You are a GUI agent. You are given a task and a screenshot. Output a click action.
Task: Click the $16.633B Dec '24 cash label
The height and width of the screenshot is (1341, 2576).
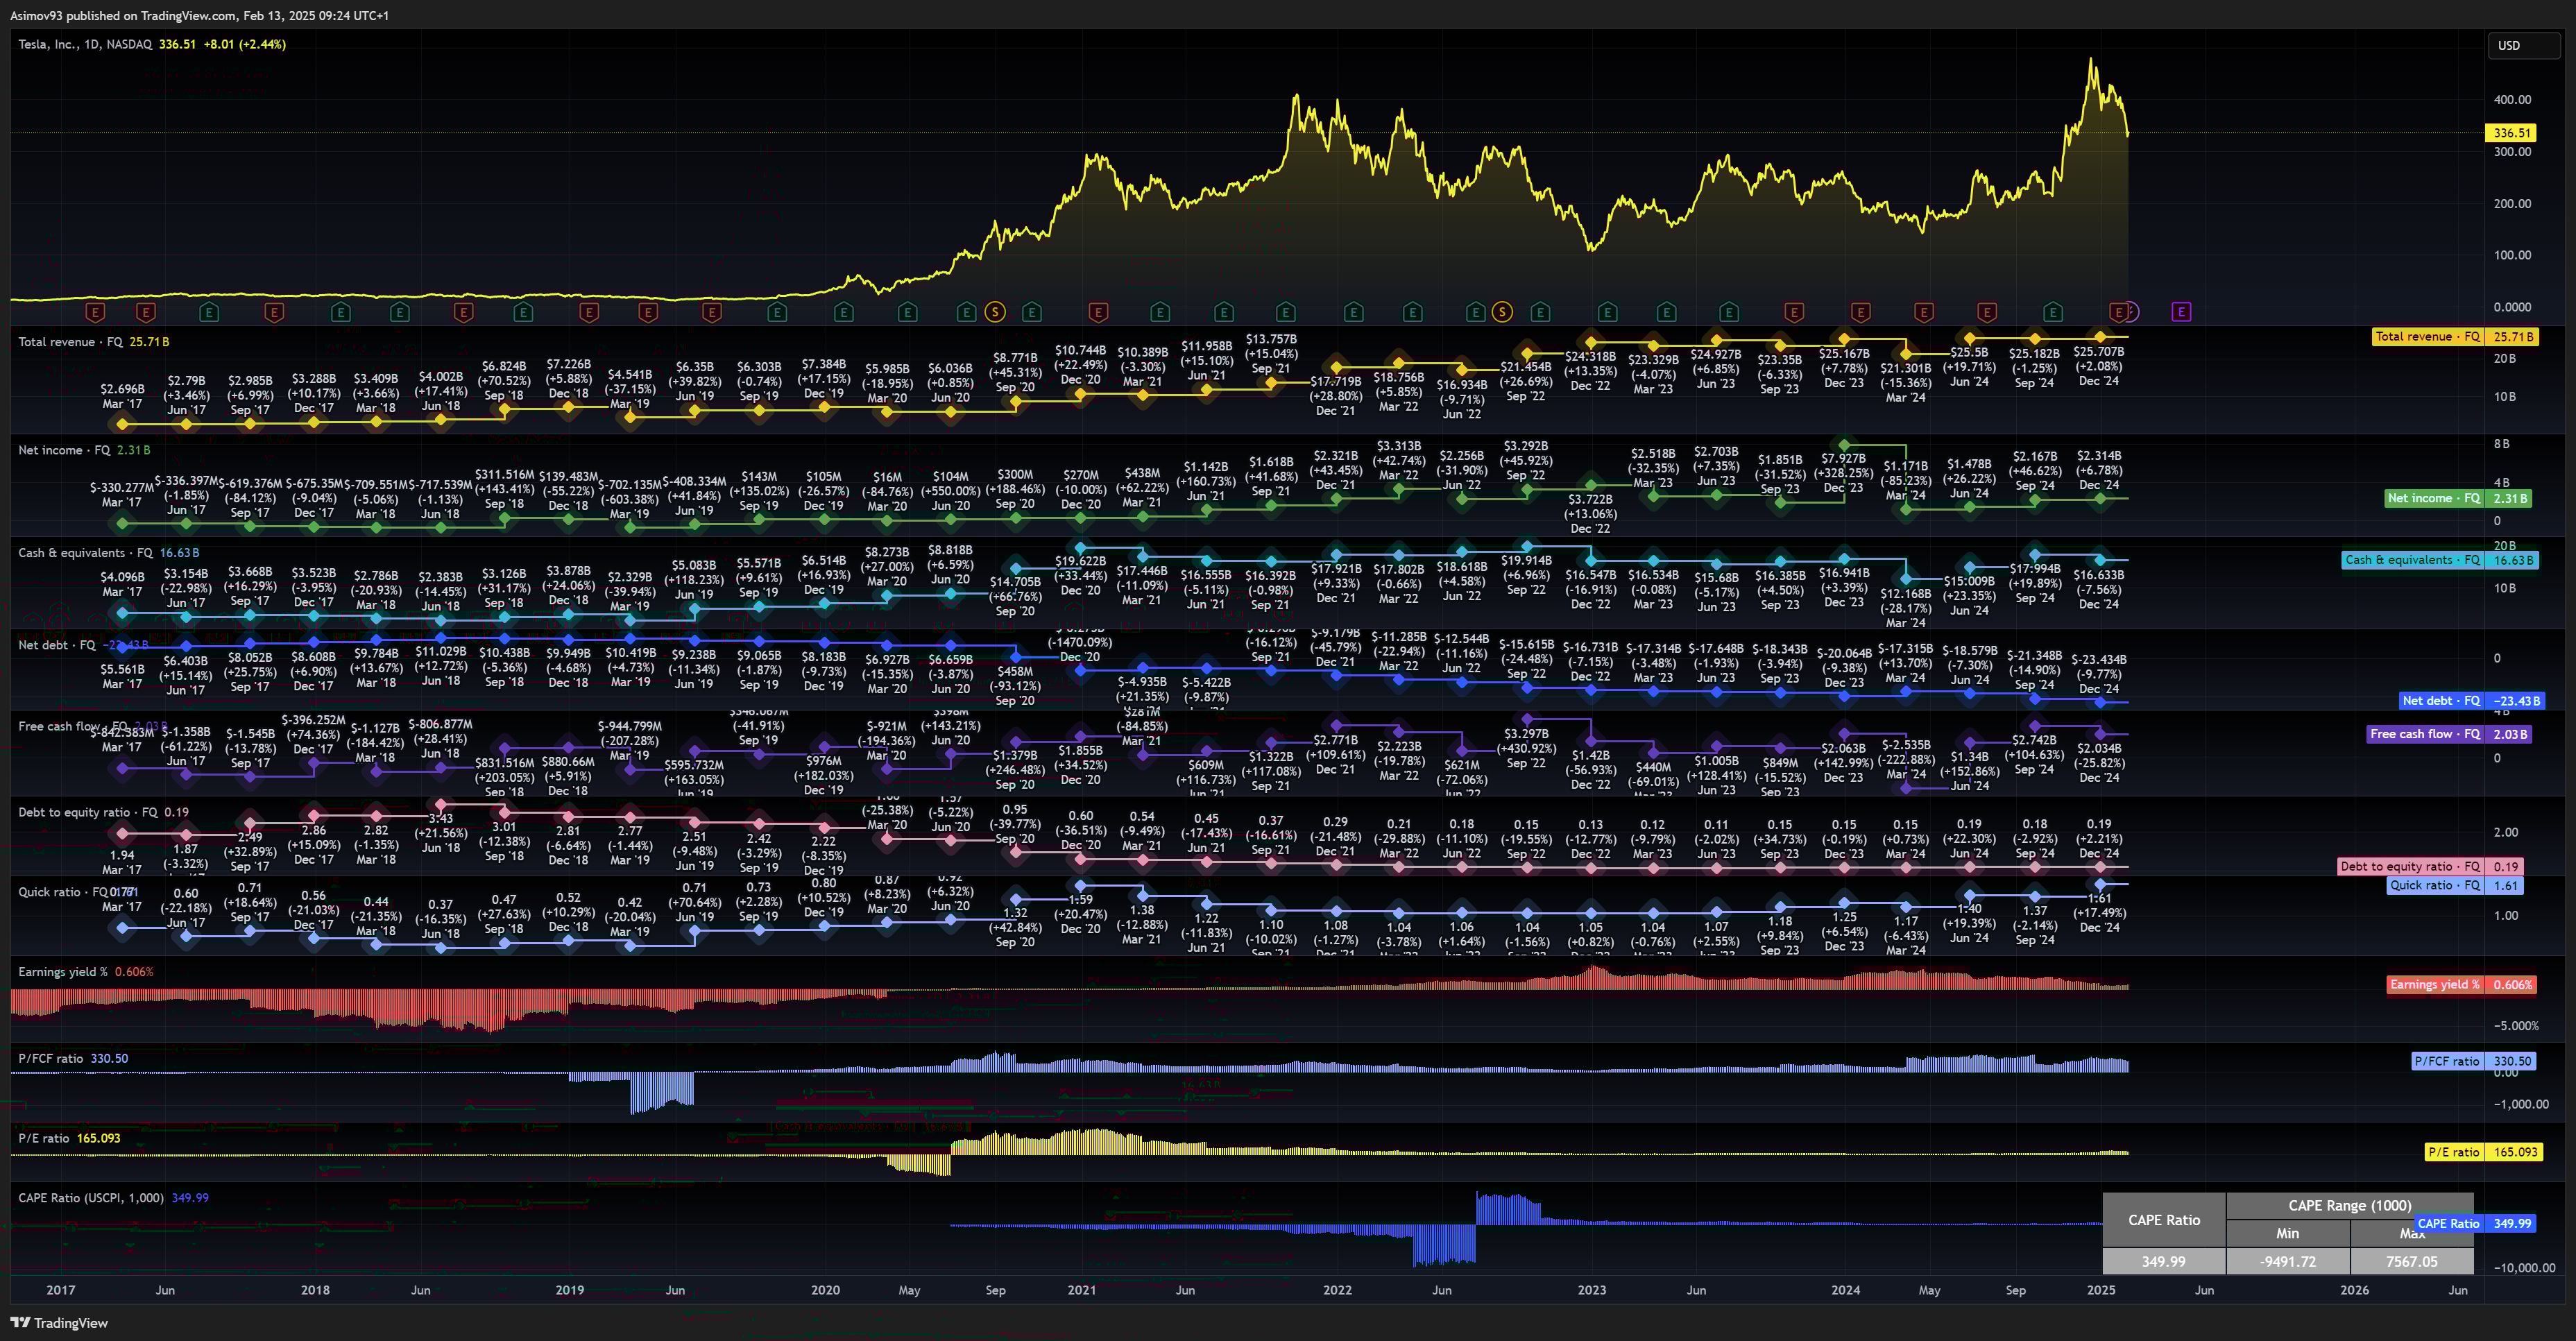[x=2098, y=589]
